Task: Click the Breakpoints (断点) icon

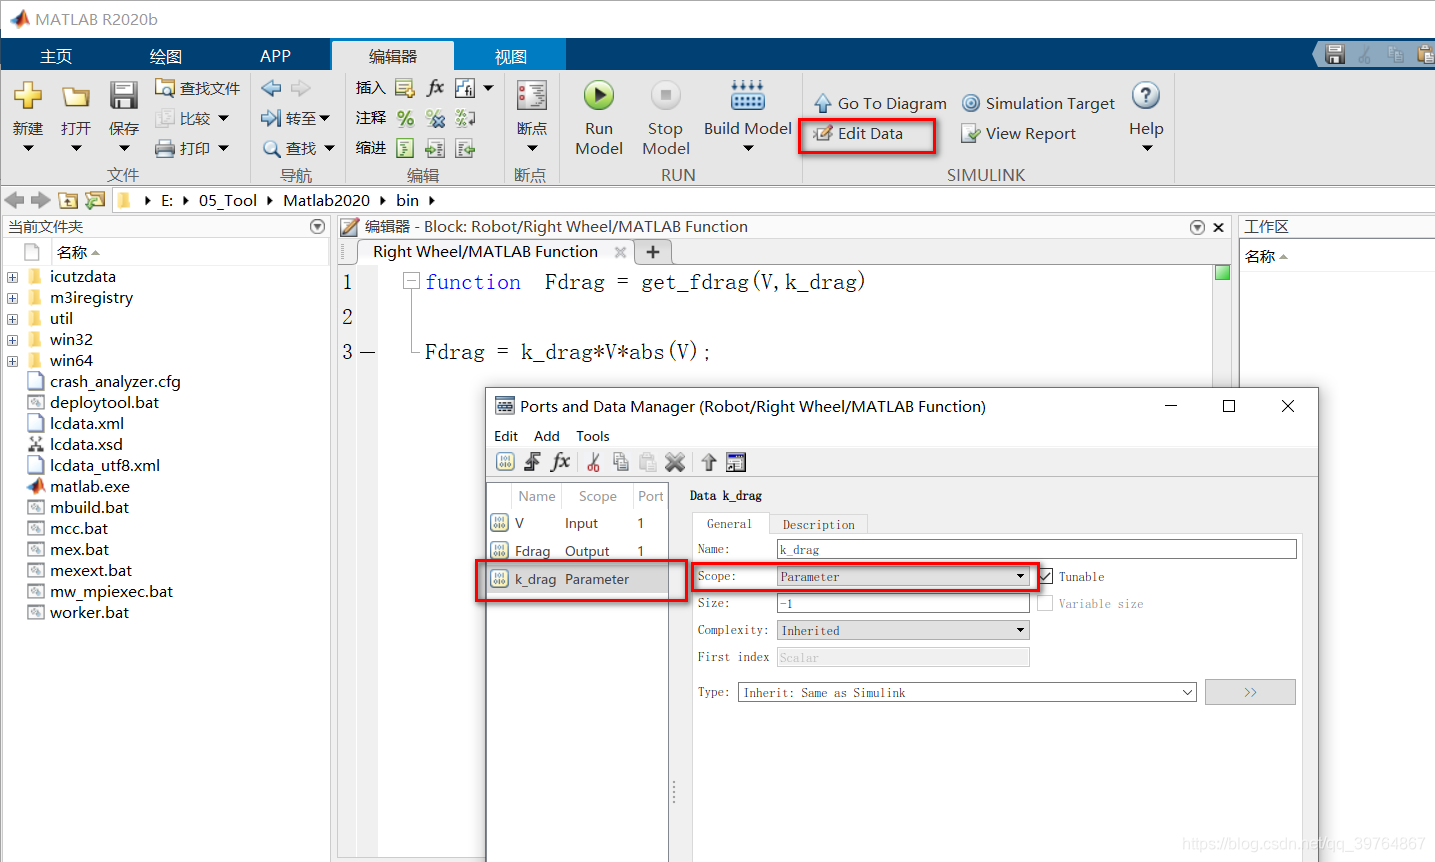Action: pyautogui.click(x=532, y=96)
